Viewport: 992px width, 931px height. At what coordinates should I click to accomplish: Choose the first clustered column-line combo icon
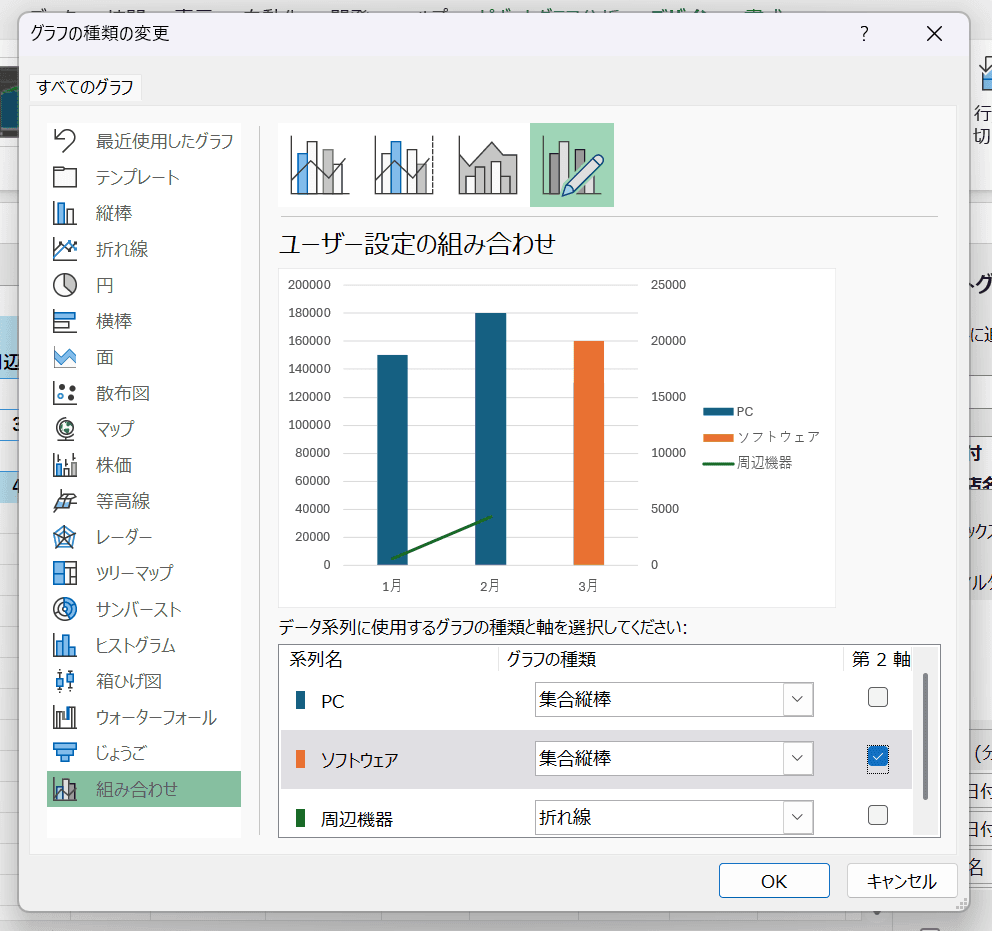click(x=319, y=165)
